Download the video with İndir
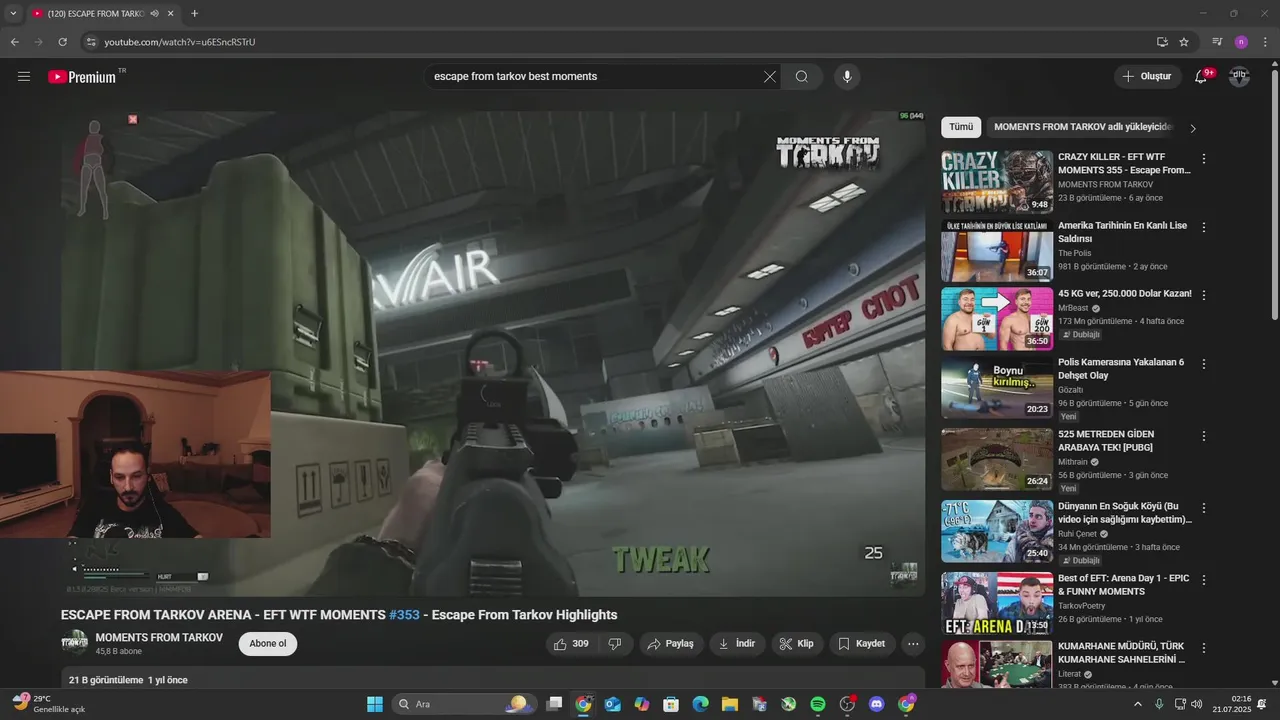1280x720 pixels. click(737, 644)
